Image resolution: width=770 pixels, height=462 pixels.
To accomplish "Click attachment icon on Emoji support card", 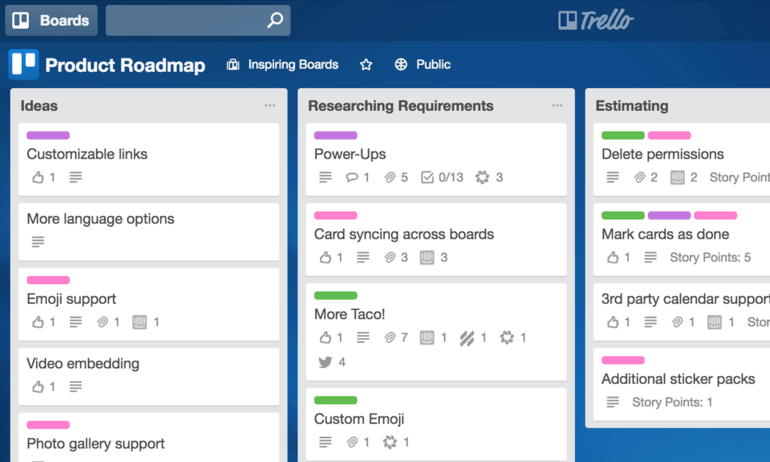I will click(102, 322).
